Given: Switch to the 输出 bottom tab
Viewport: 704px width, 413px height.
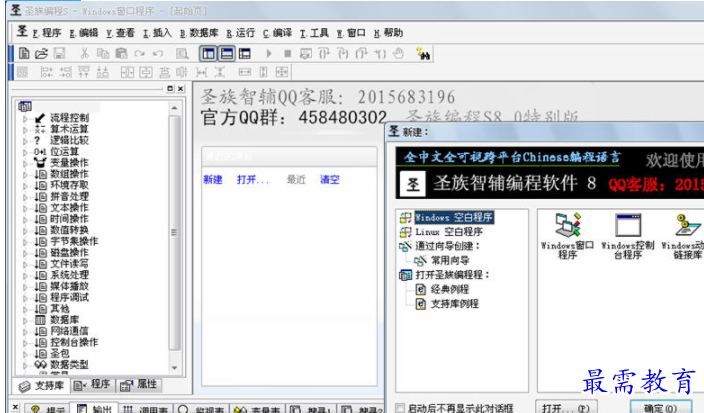Looking at the screenshot, I should pyautogui.click(x=94, y=409).
